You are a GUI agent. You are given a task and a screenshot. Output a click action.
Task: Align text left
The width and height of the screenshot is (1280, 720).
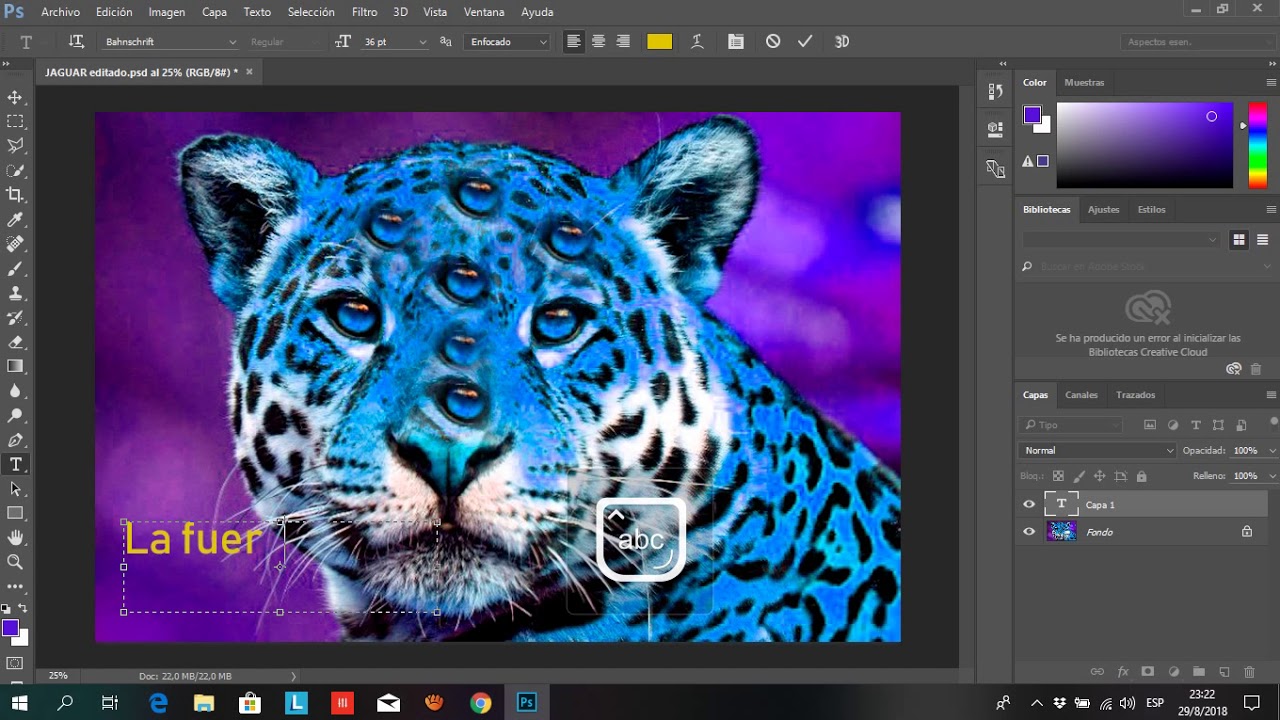click(x=573, y=42)
